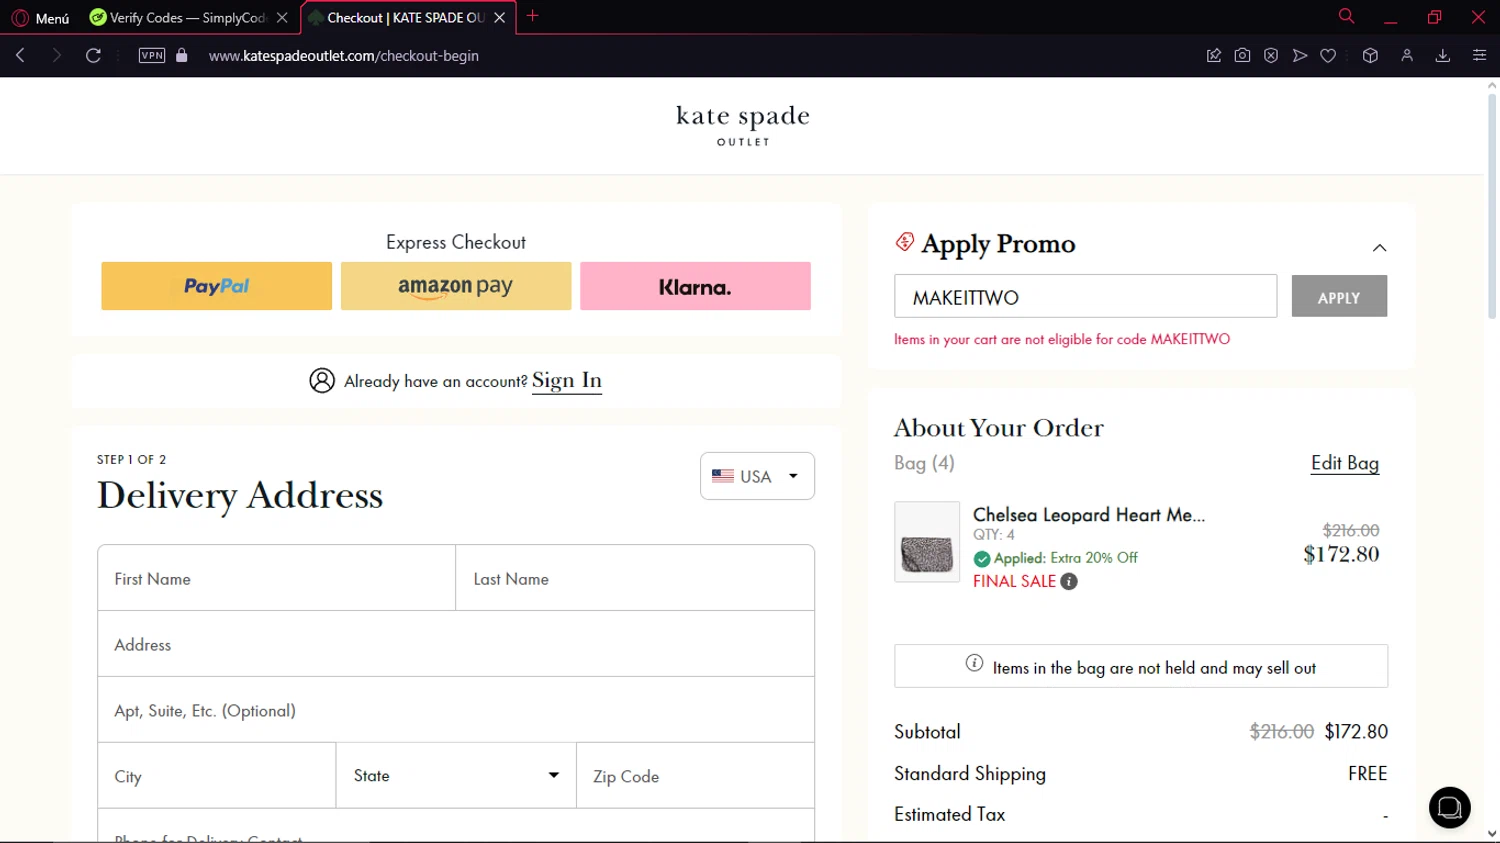Image resolution: width=1500 pixels, height=843 pixels.
Task: Click the Applied: Extra 20% Off text
Action: pyautogui.click(x=1066, y=558)
